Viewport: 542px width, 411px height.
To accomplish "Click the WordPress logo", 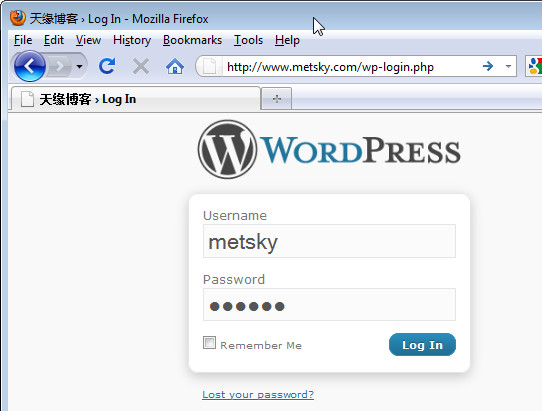I will 329,149.
